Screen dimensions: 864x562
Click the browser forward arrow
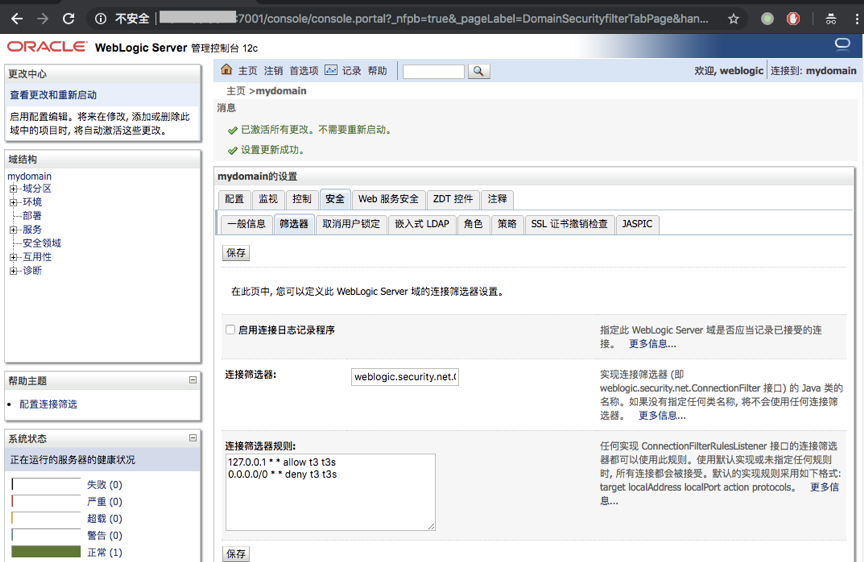[42, 19]
